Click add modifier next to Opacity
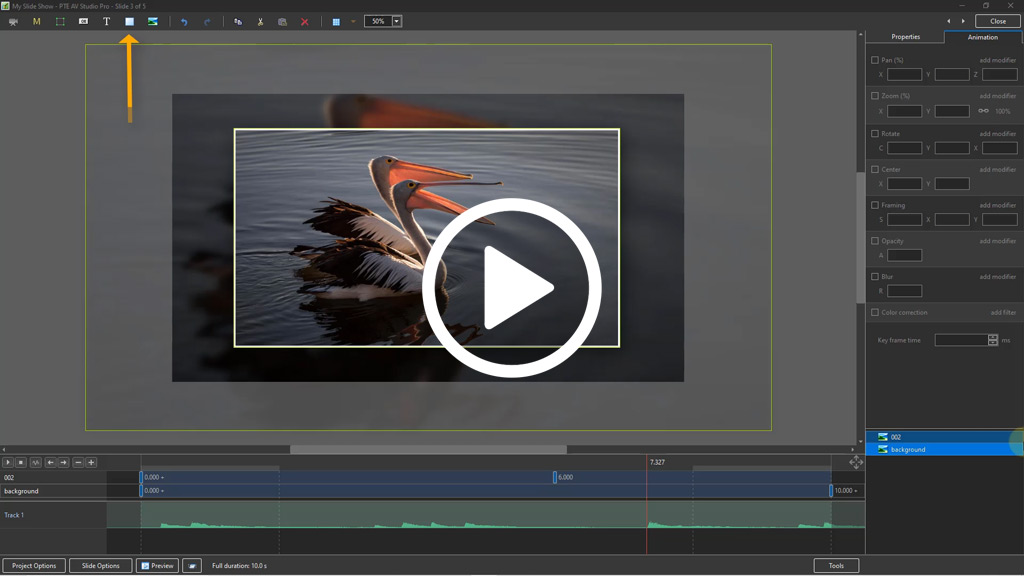This screenshot has width=1024, height=576. click(x=997, y=241)
